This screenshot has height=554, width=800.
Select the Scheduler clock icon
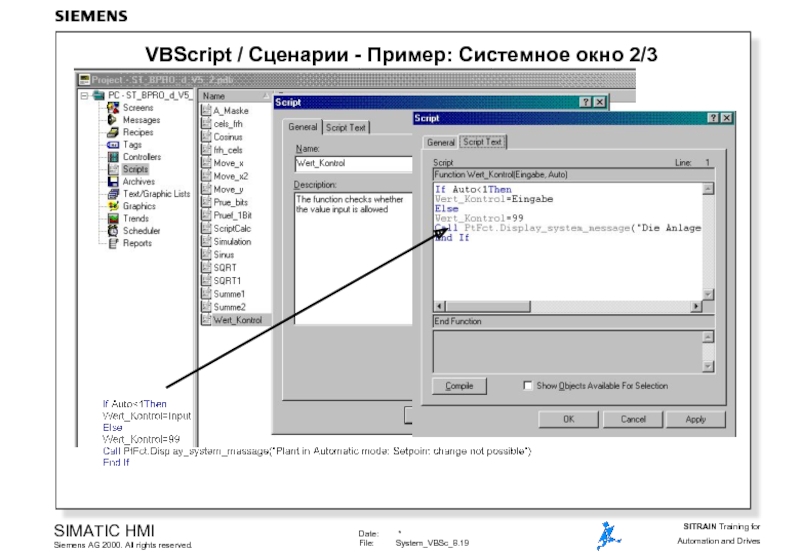[113, 231]
